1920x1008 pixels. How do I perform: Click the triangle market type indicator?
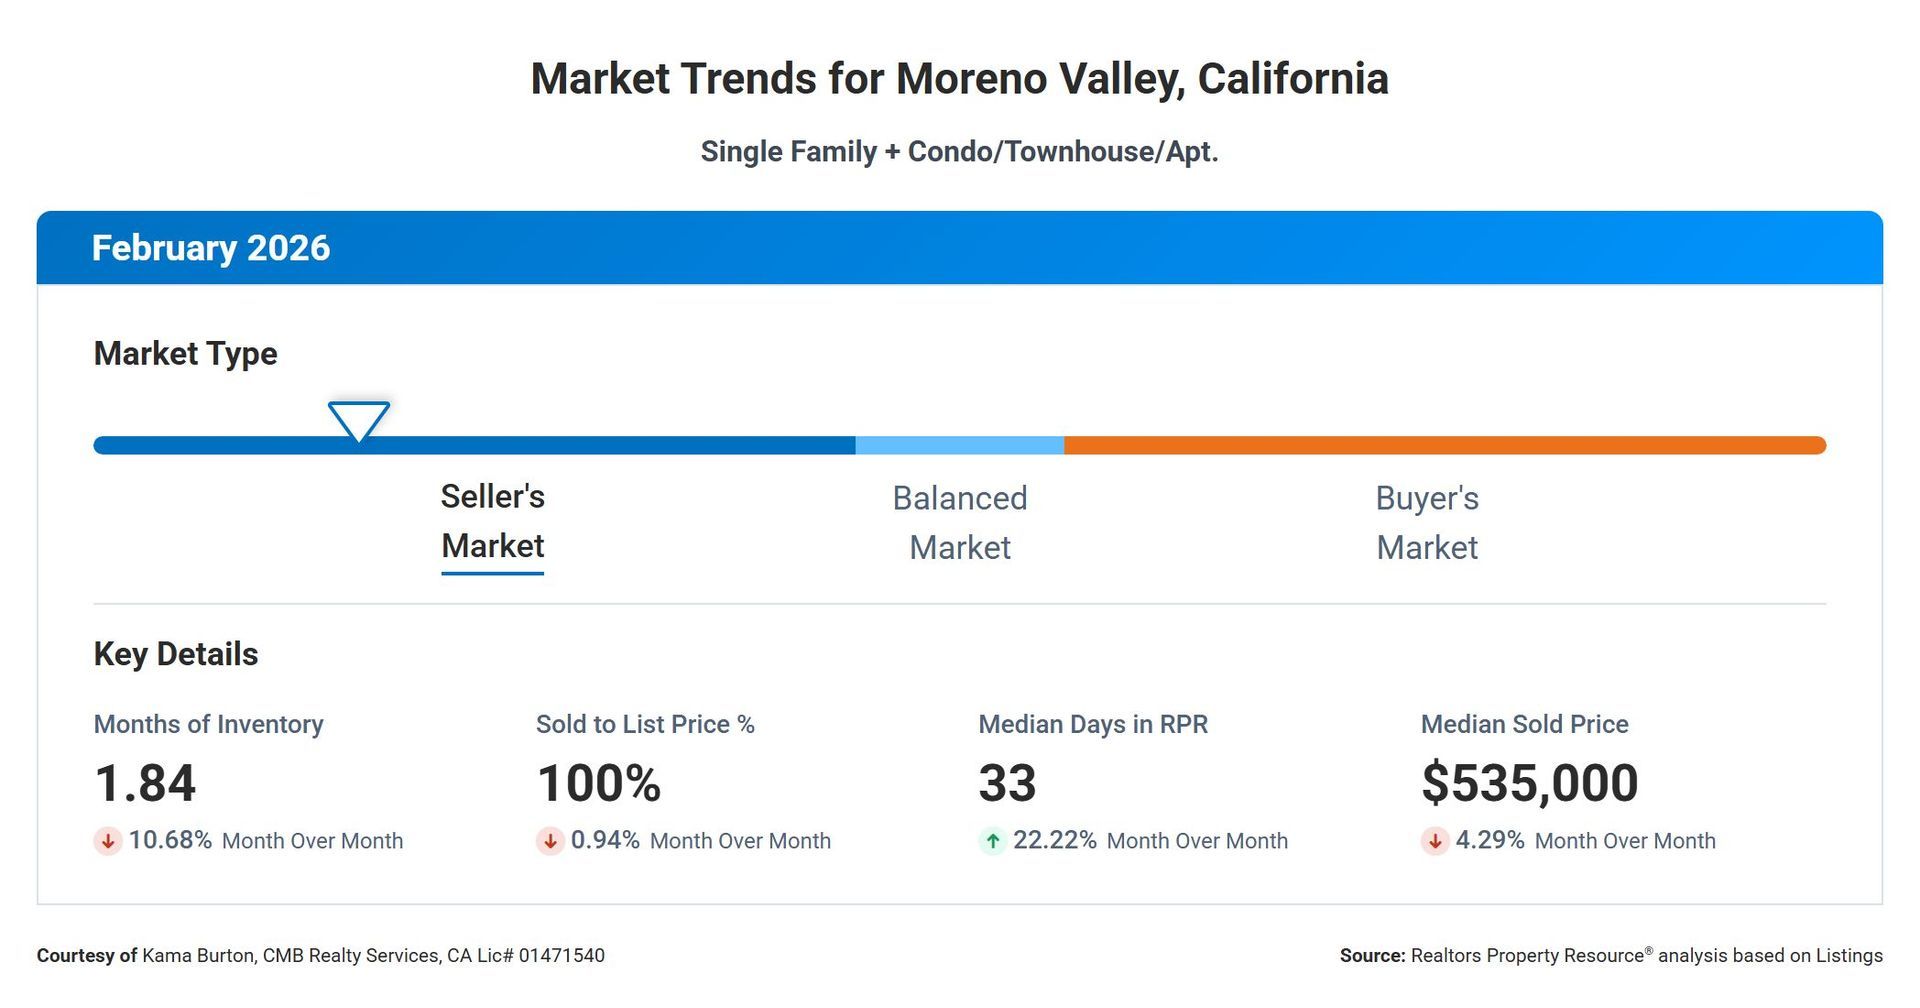358,420
